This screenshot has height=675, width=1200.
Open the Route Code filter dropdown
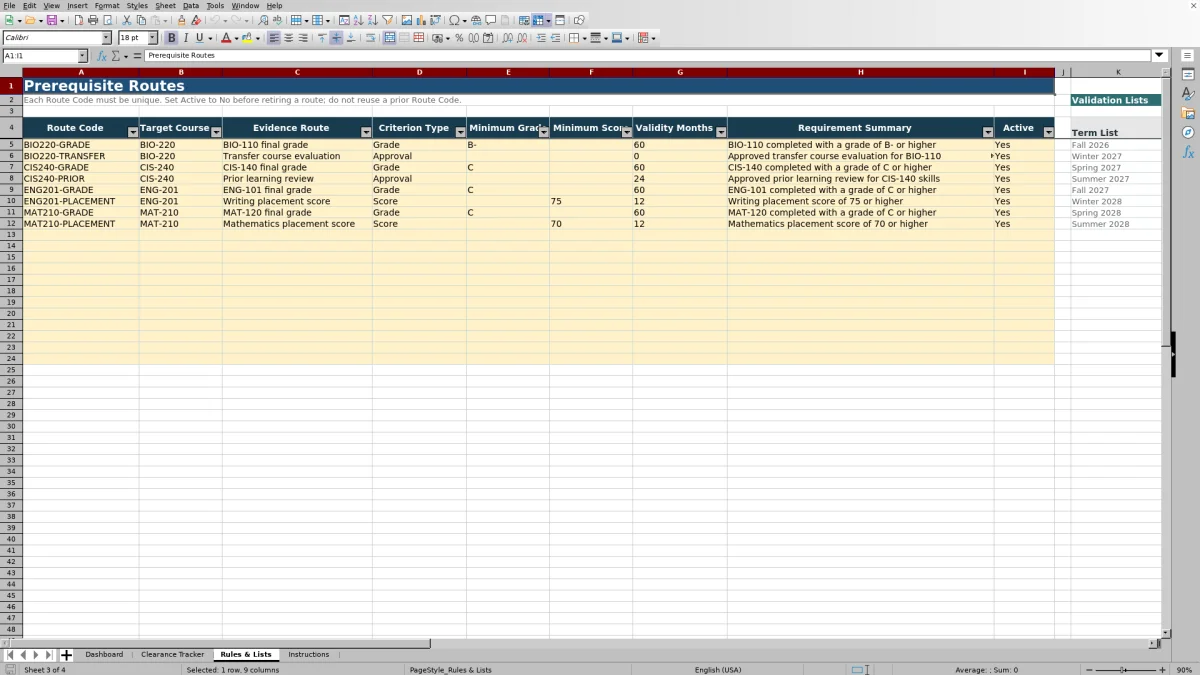click(133, 132)
